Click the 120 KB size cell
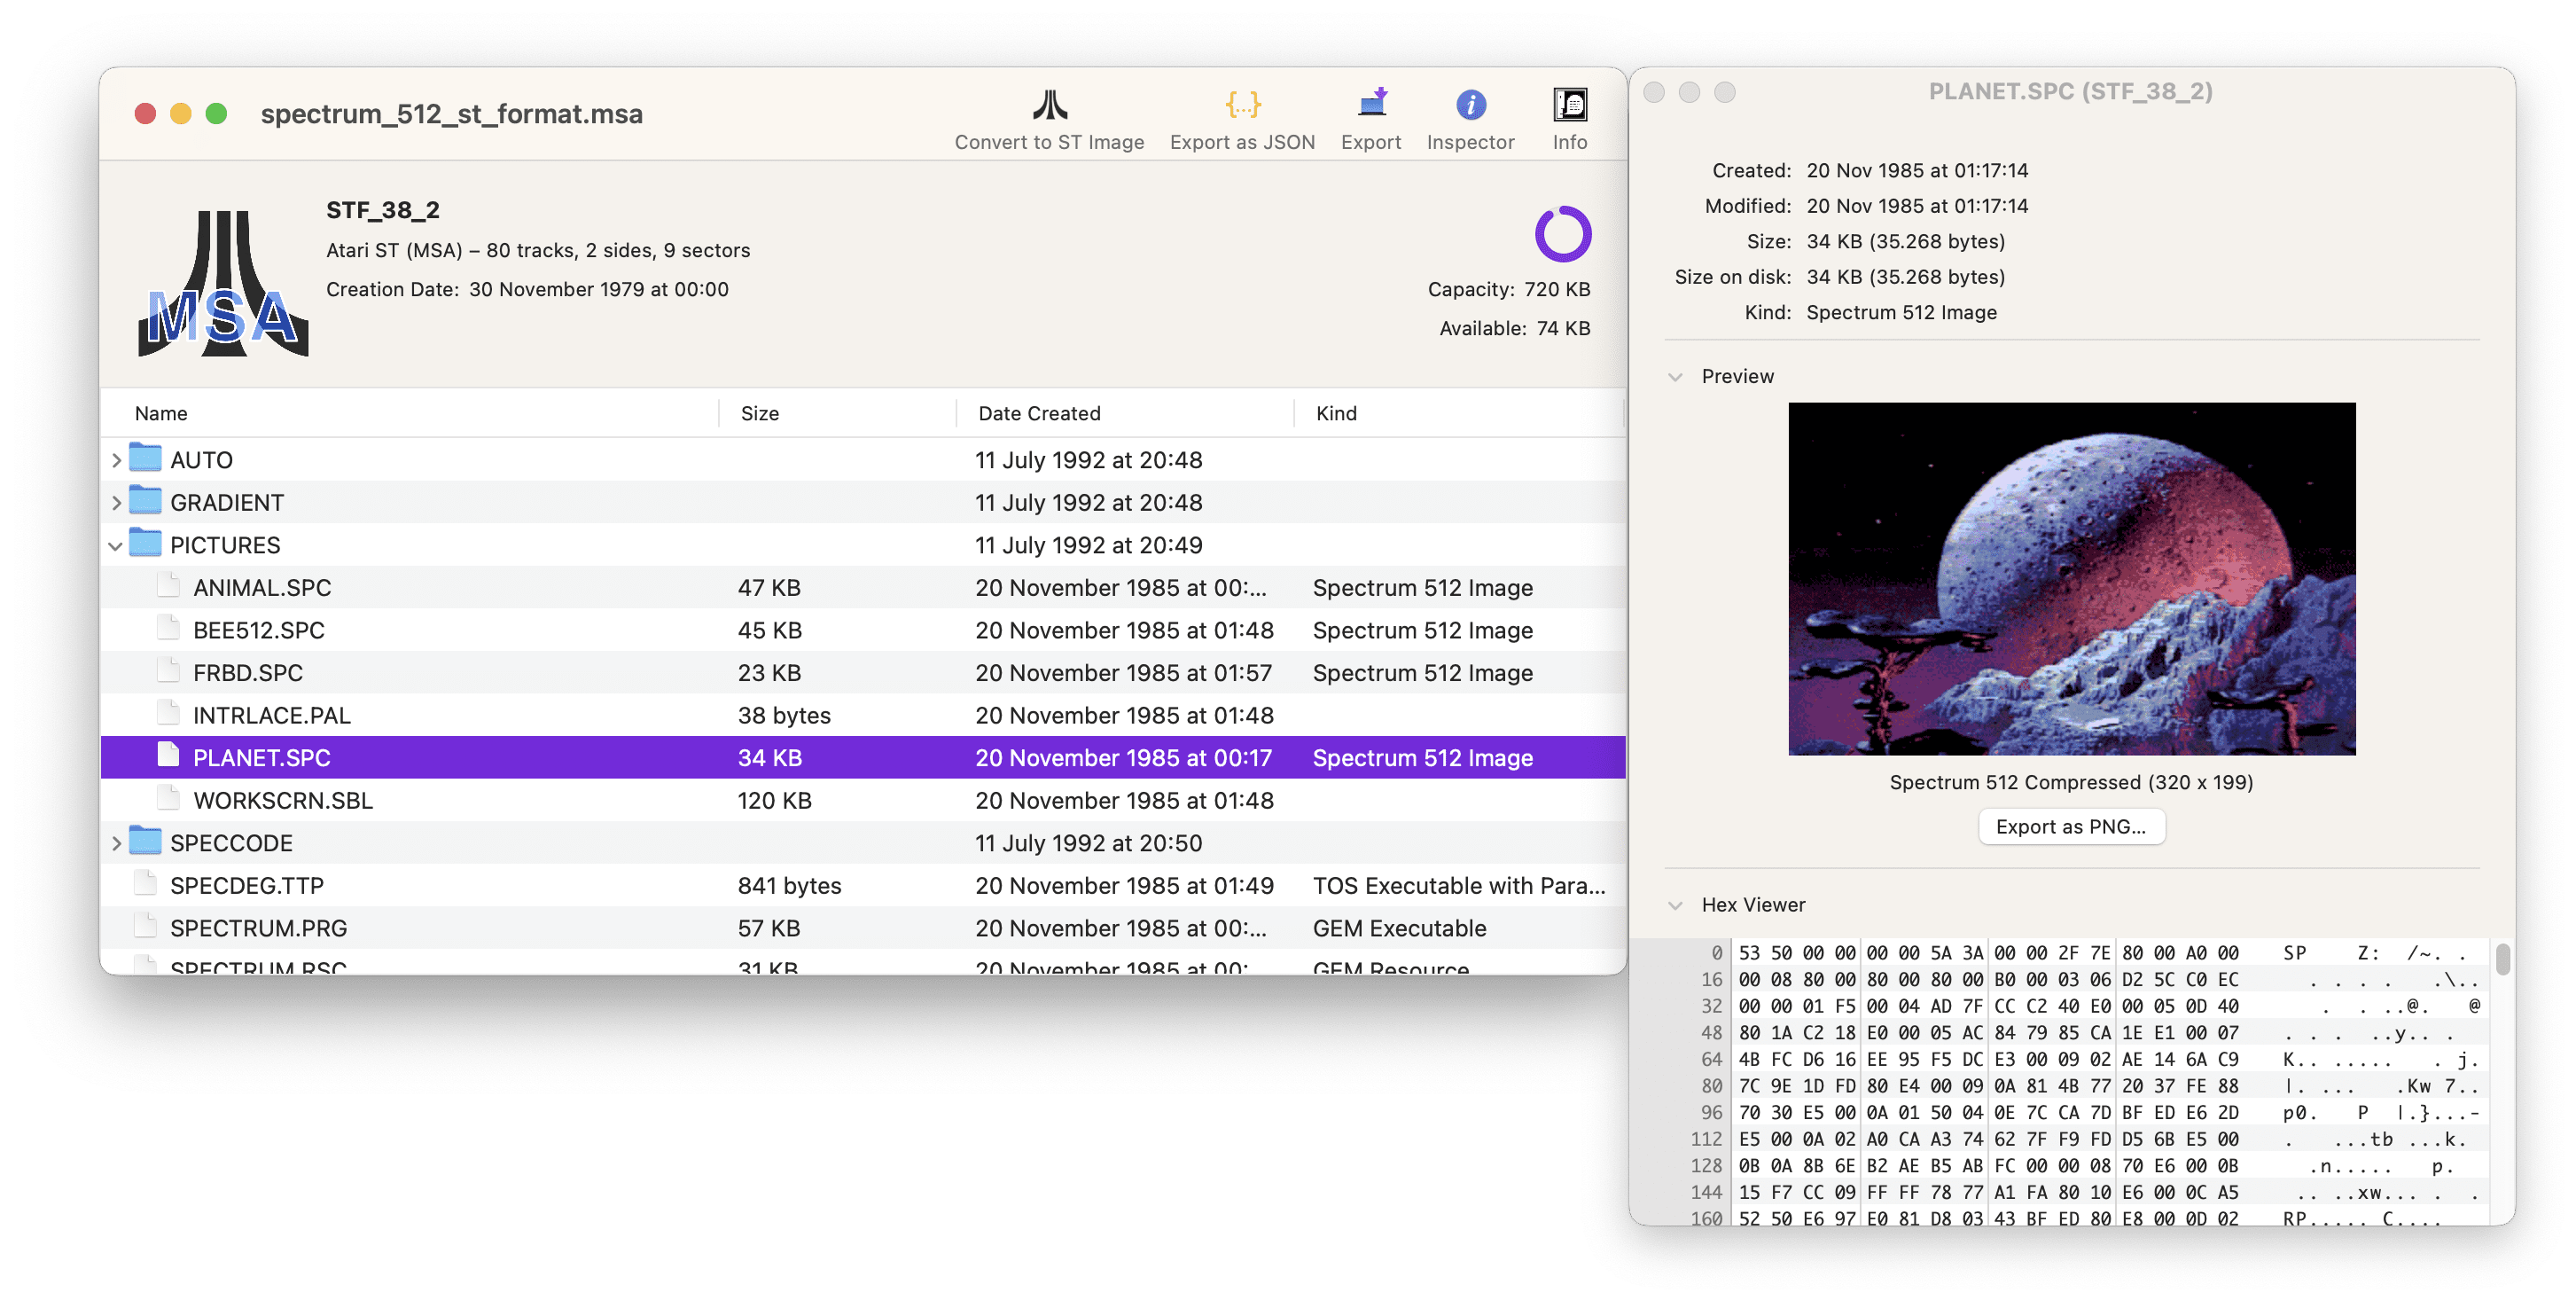2576x1300 pixels. [775, 800]
